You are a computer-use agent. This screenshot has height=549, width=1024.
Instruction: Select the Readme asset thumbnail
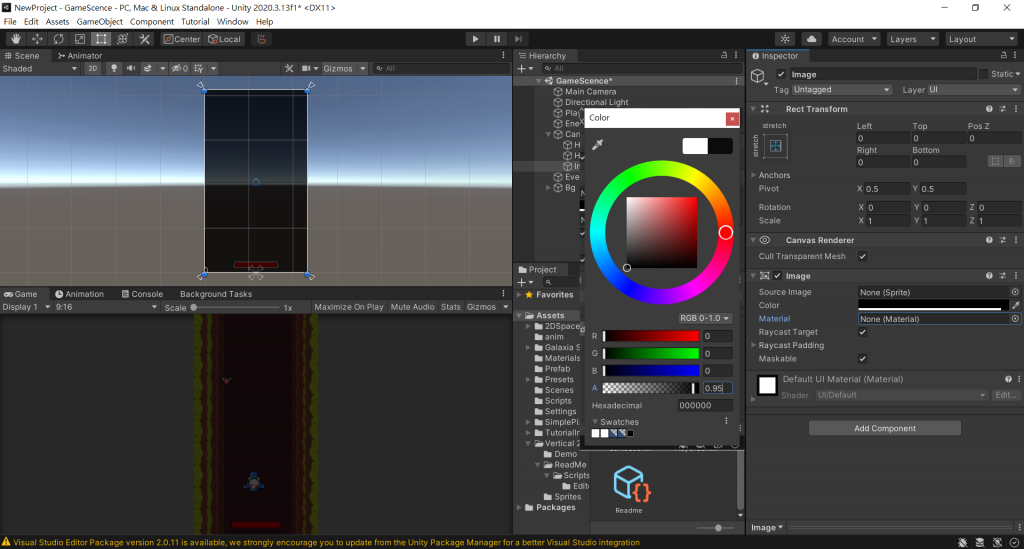click(630, 490)
